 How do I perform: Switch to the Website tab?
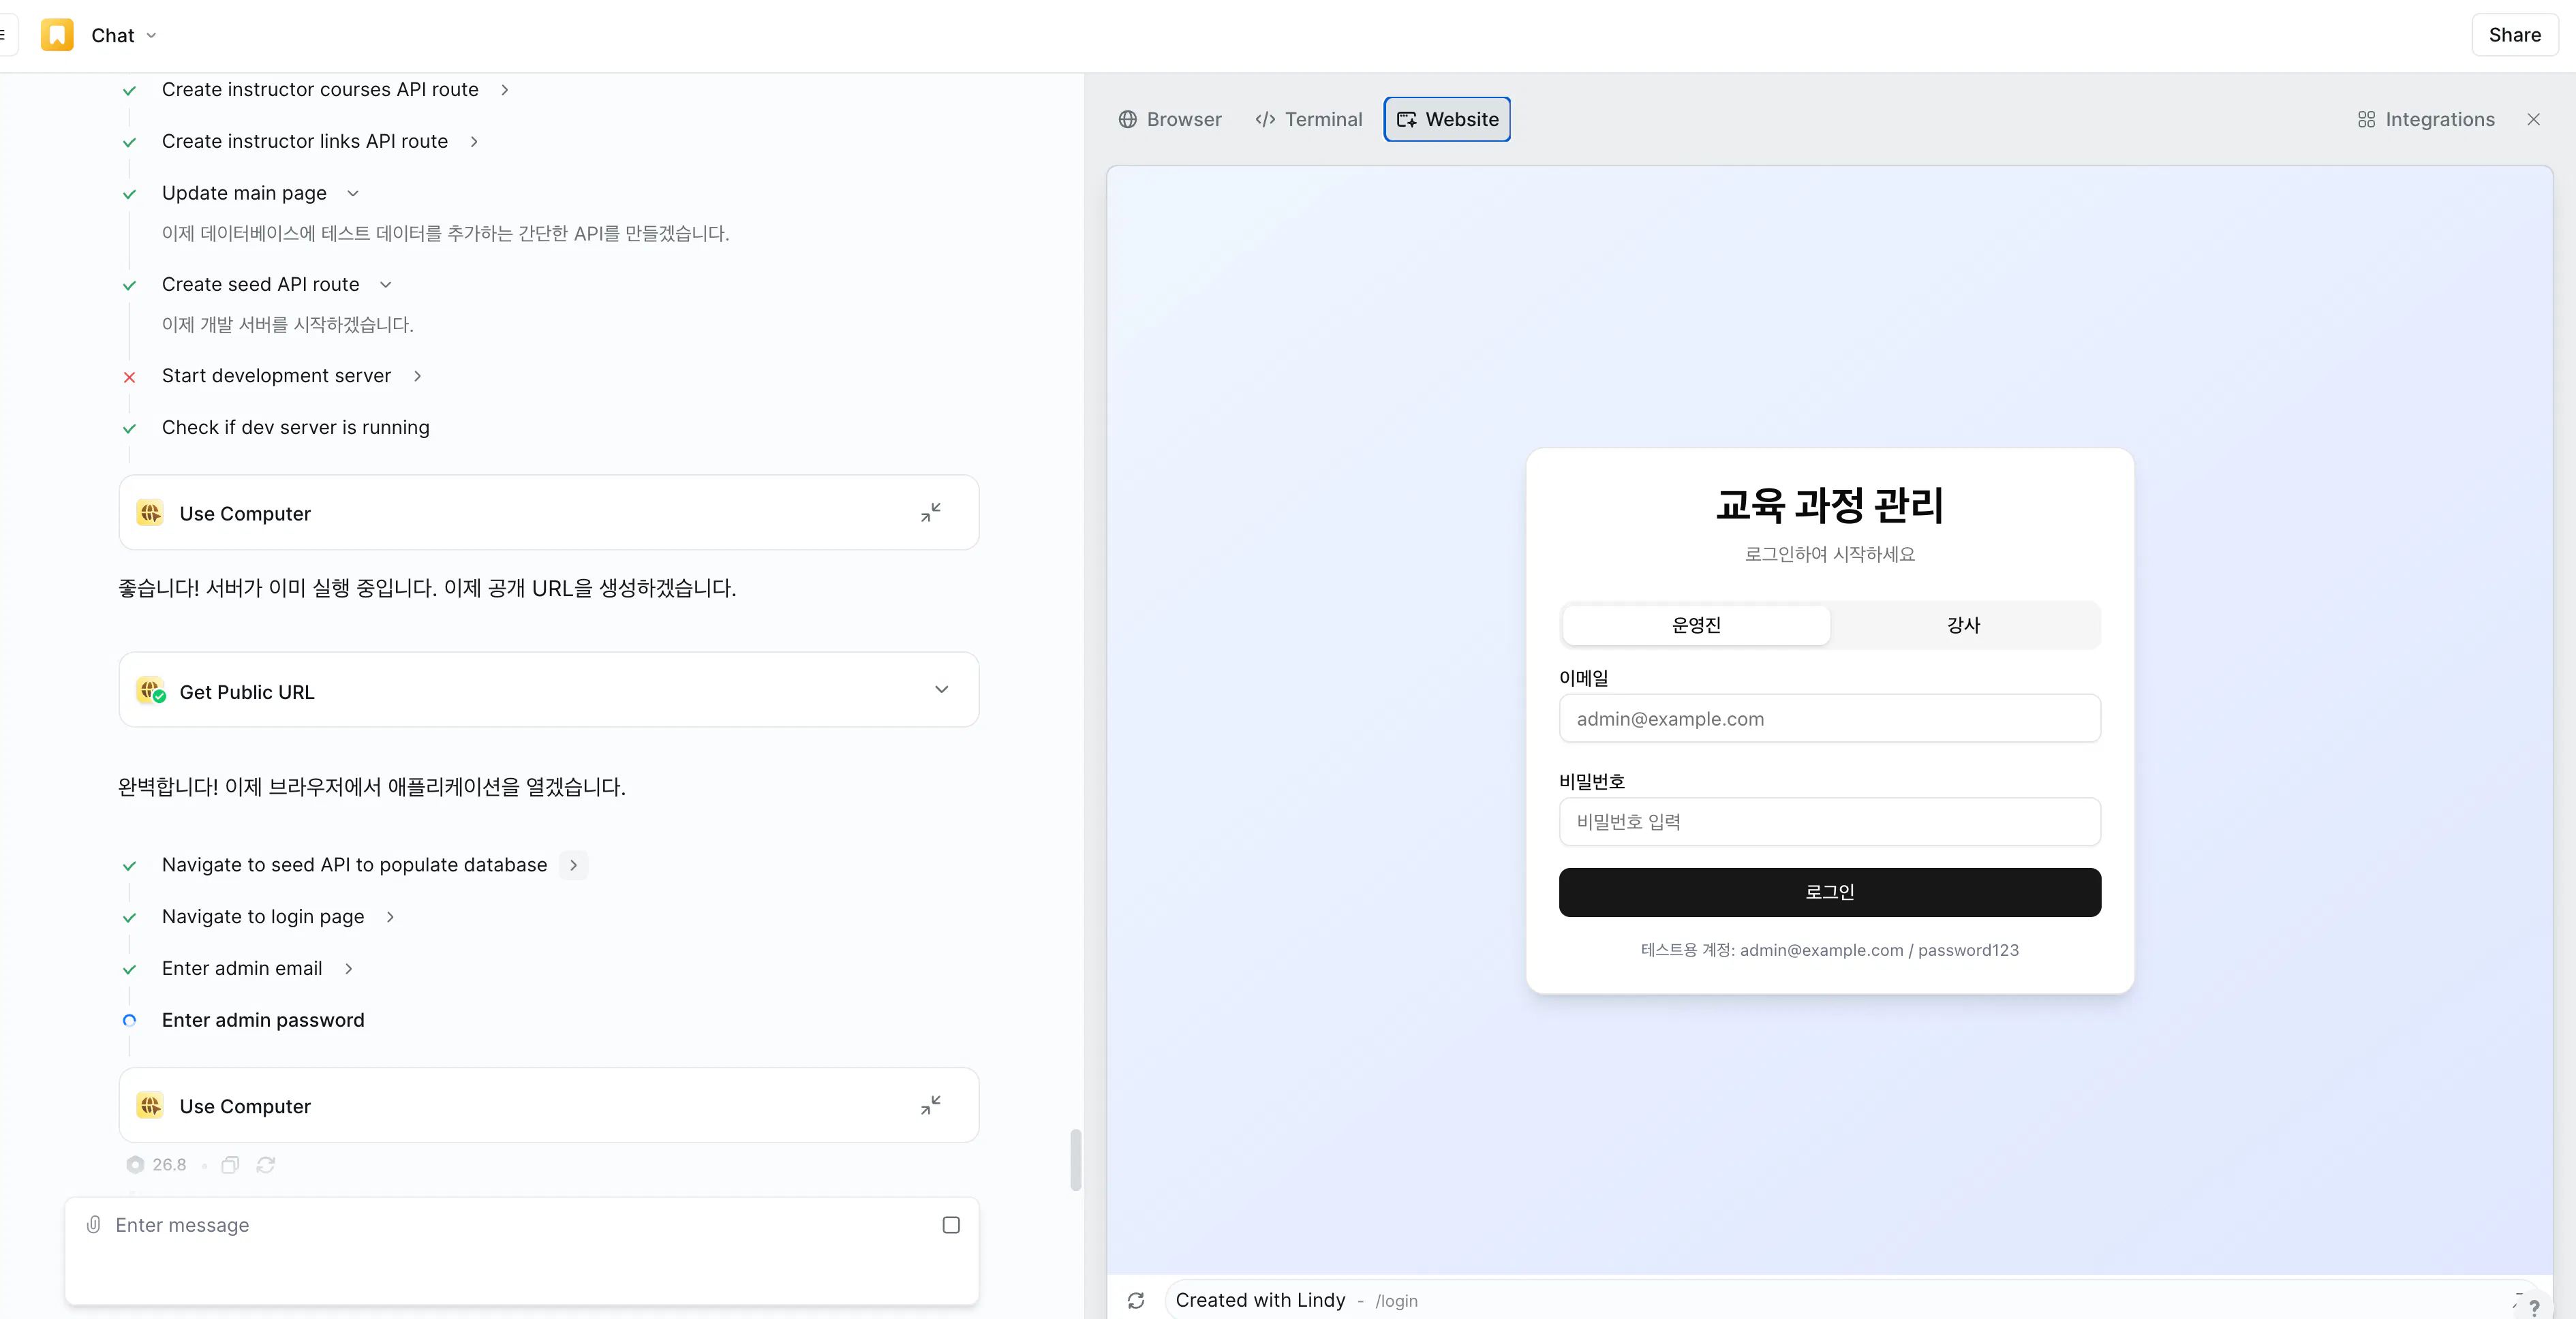[1446, 119]
